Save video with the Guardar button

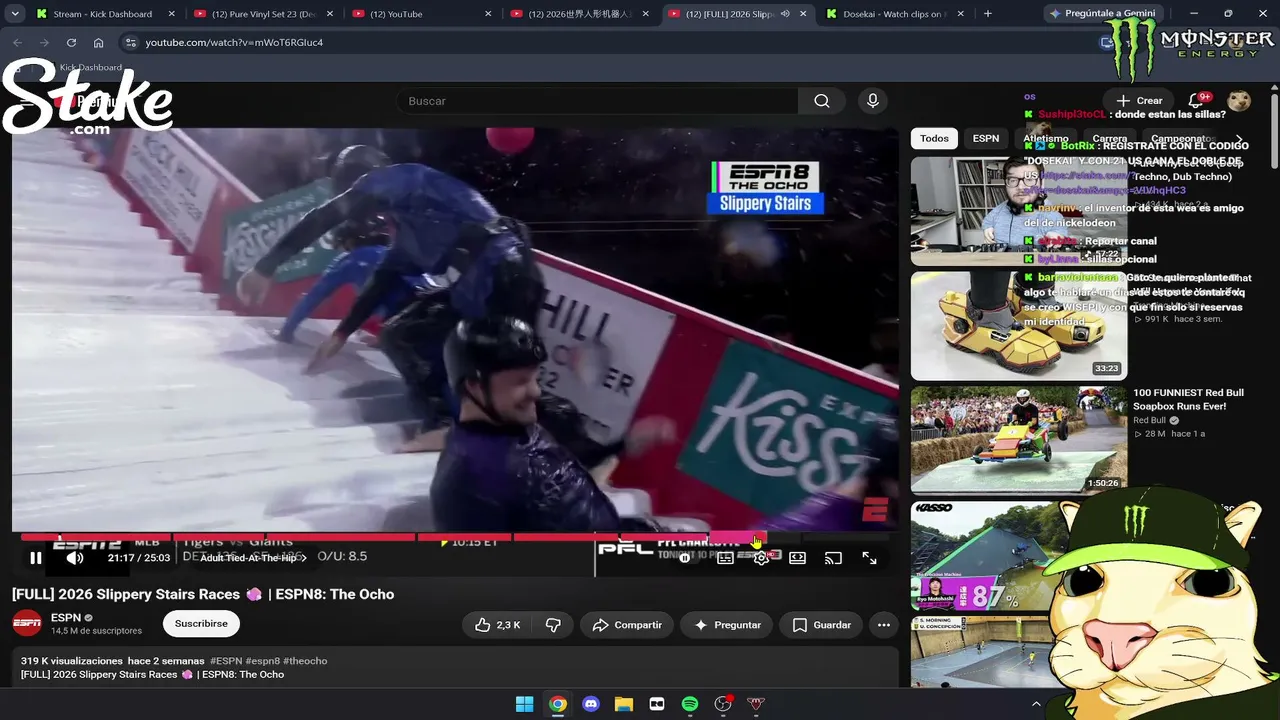[821, 625]
